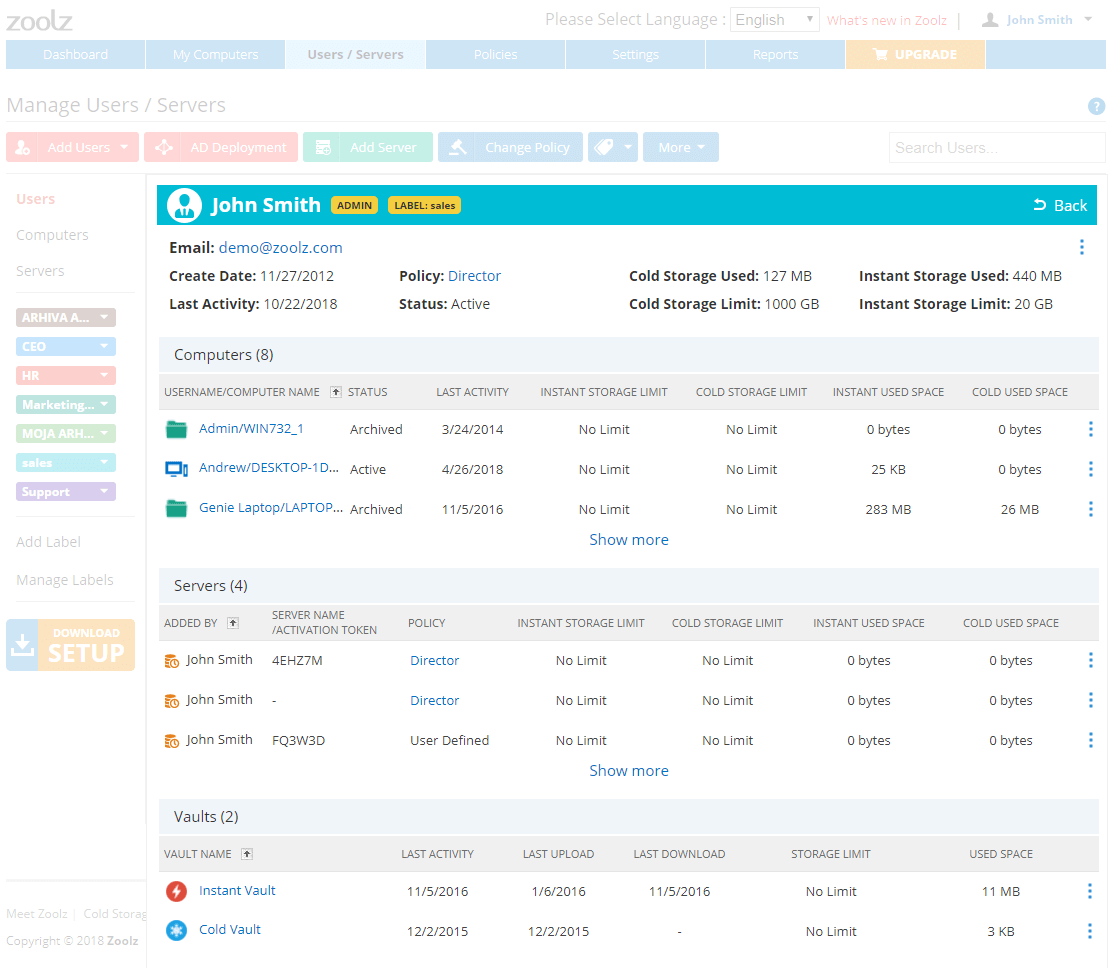
Task: Open options menu for server 4EHZ7M
Action: point(1090,660)
